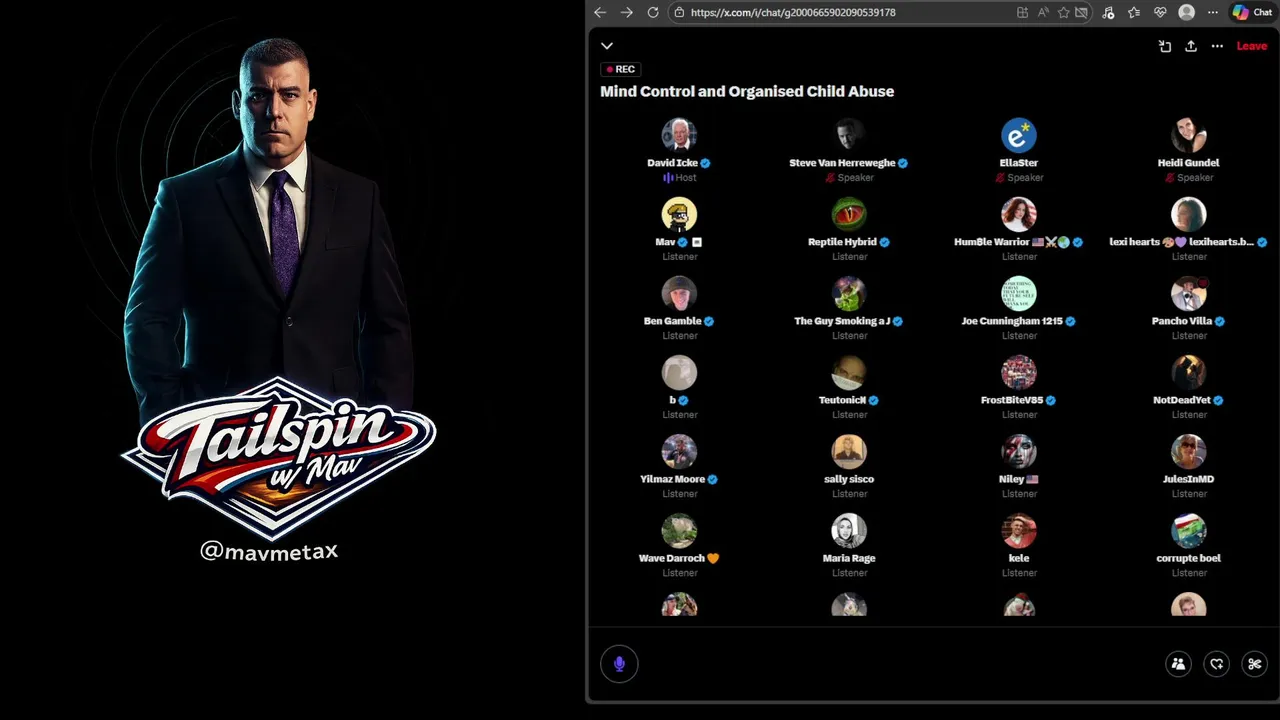Open the Favorites list icon
1280x720 pixels.
point(1134,12)
